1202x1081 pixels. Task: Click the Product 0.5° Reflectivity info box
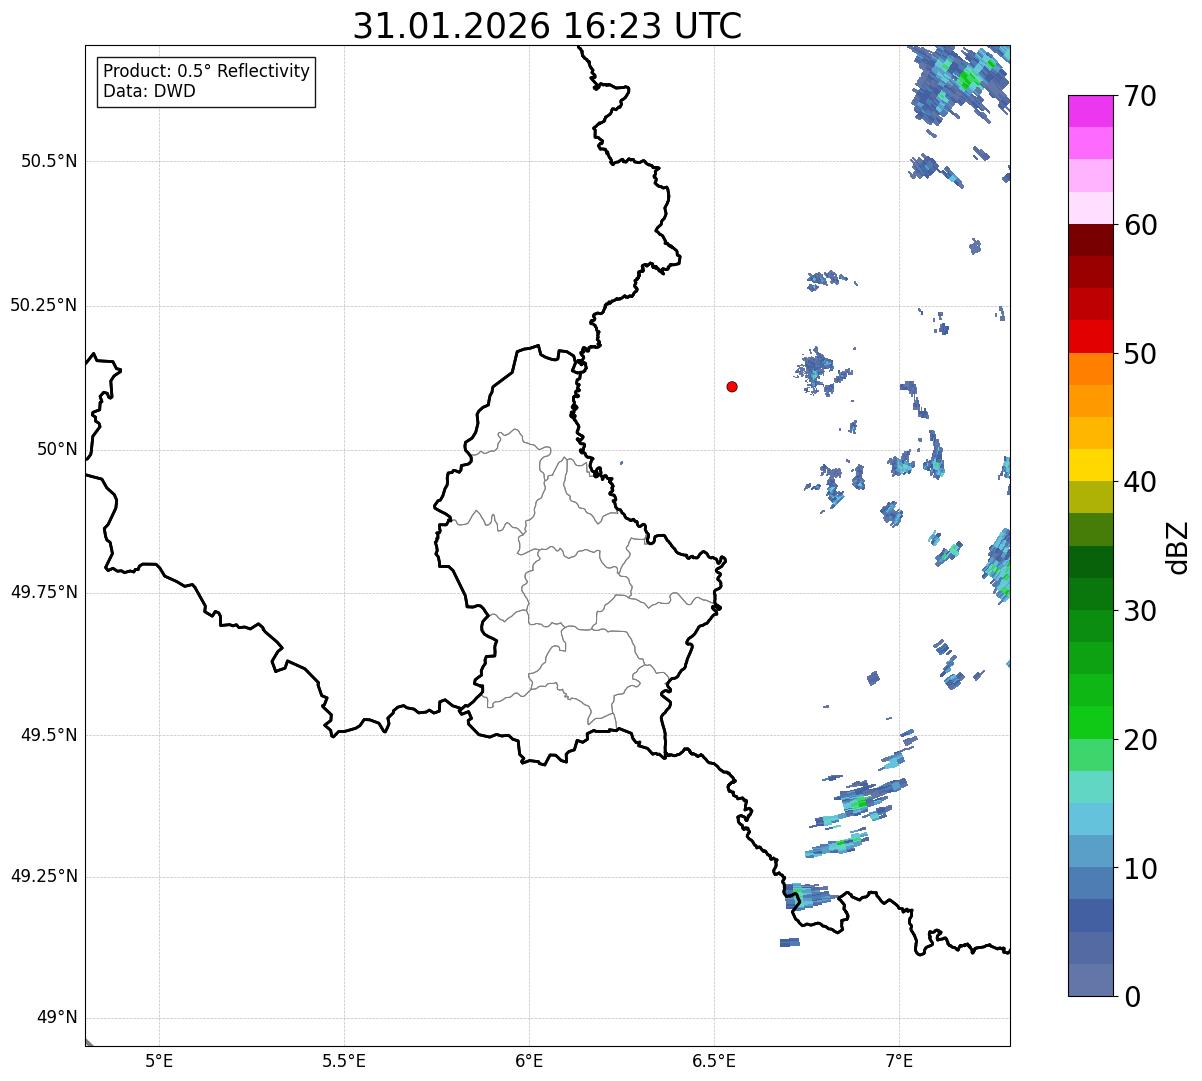point(206,82)
